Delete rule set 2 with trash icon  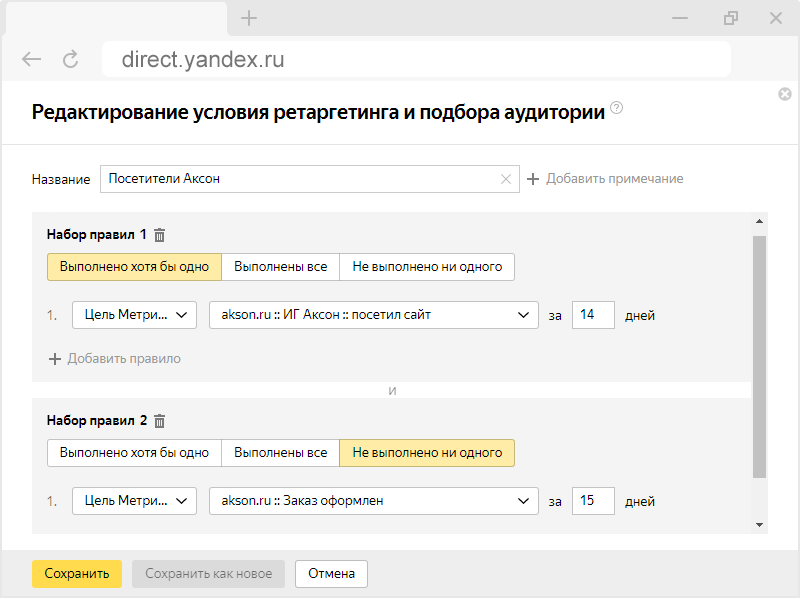coord(159,421)
